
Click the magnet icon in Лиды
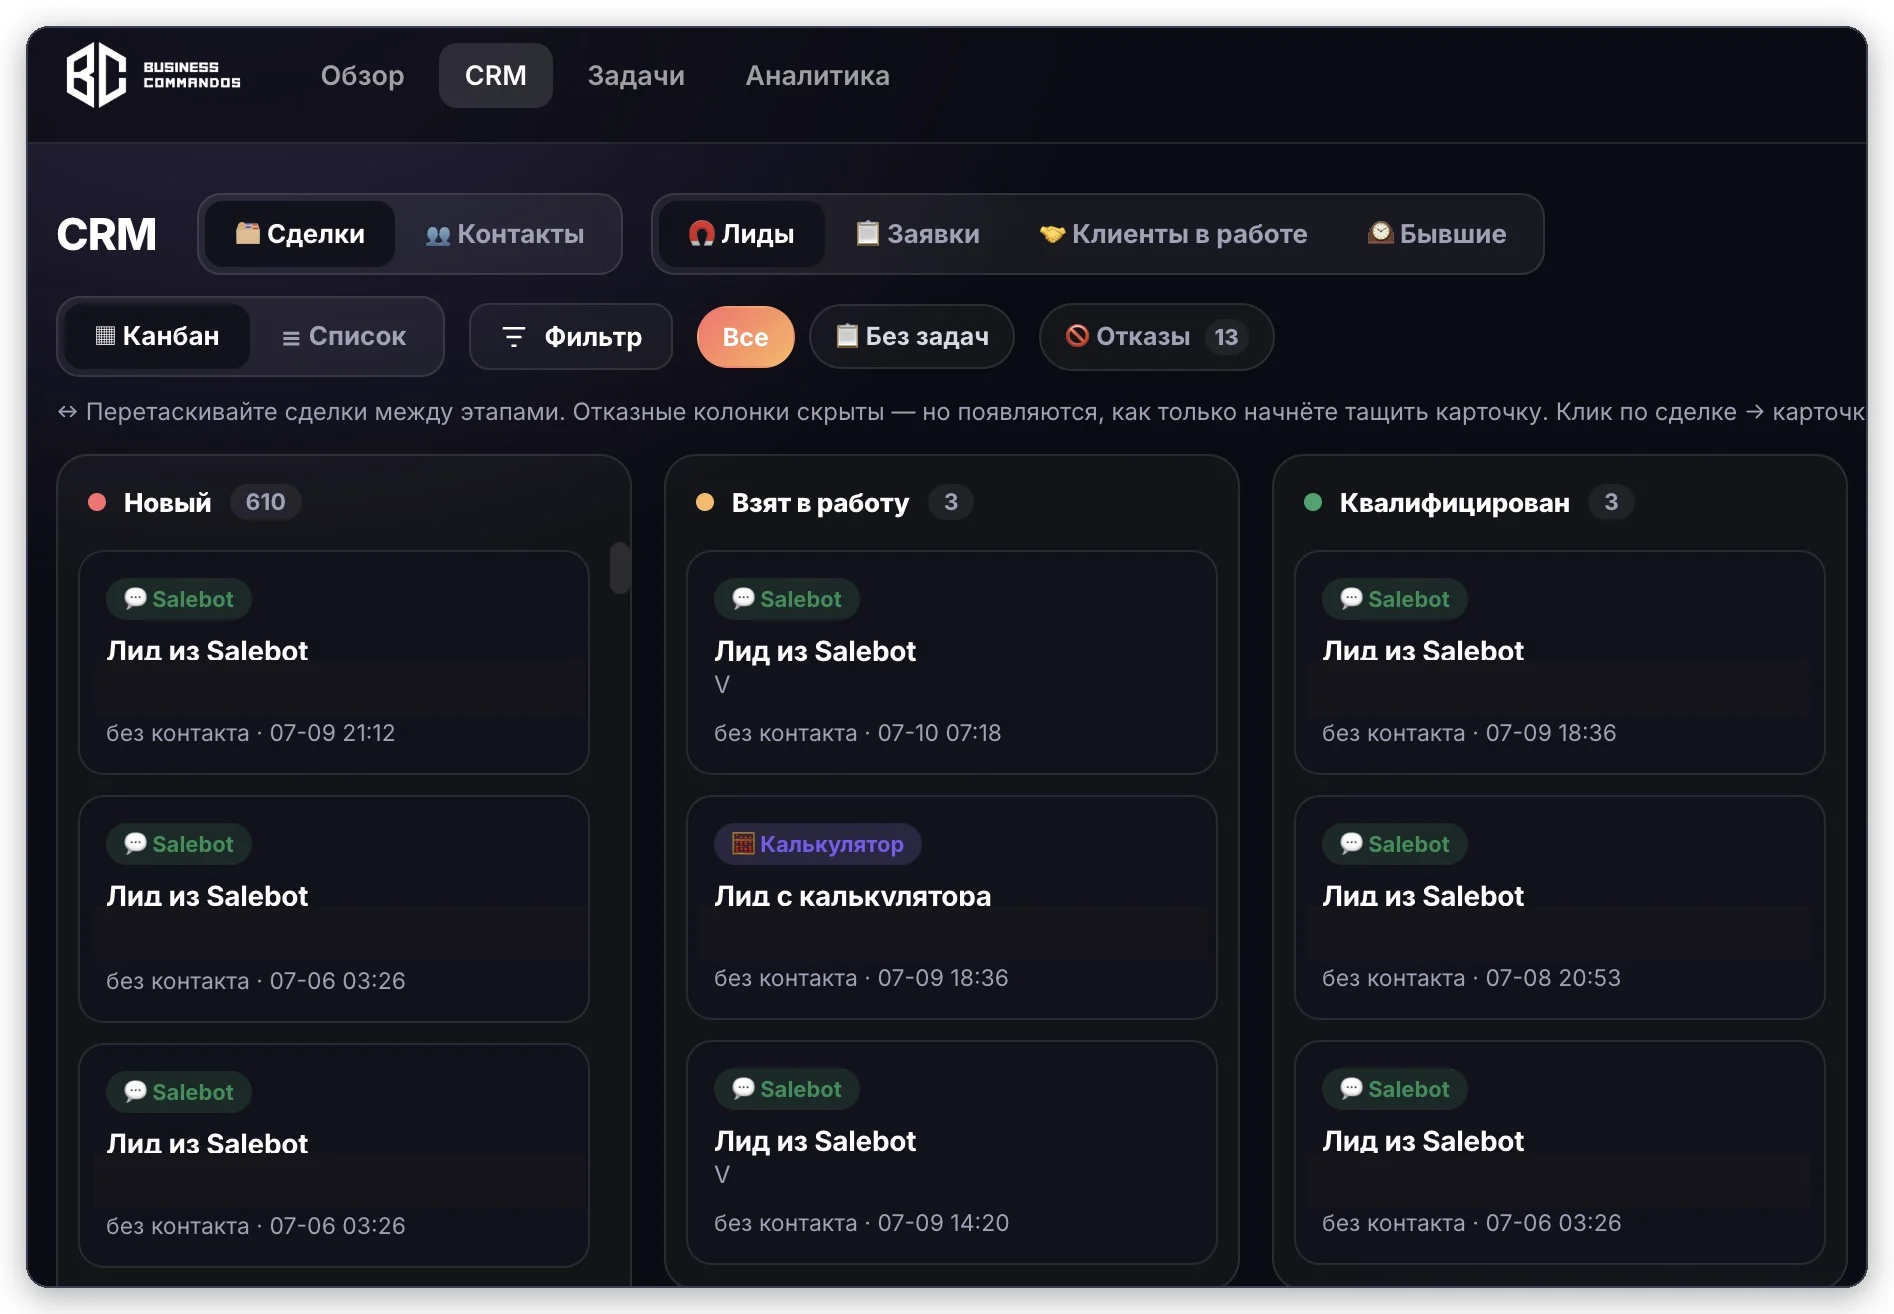(x=702, y=234)
